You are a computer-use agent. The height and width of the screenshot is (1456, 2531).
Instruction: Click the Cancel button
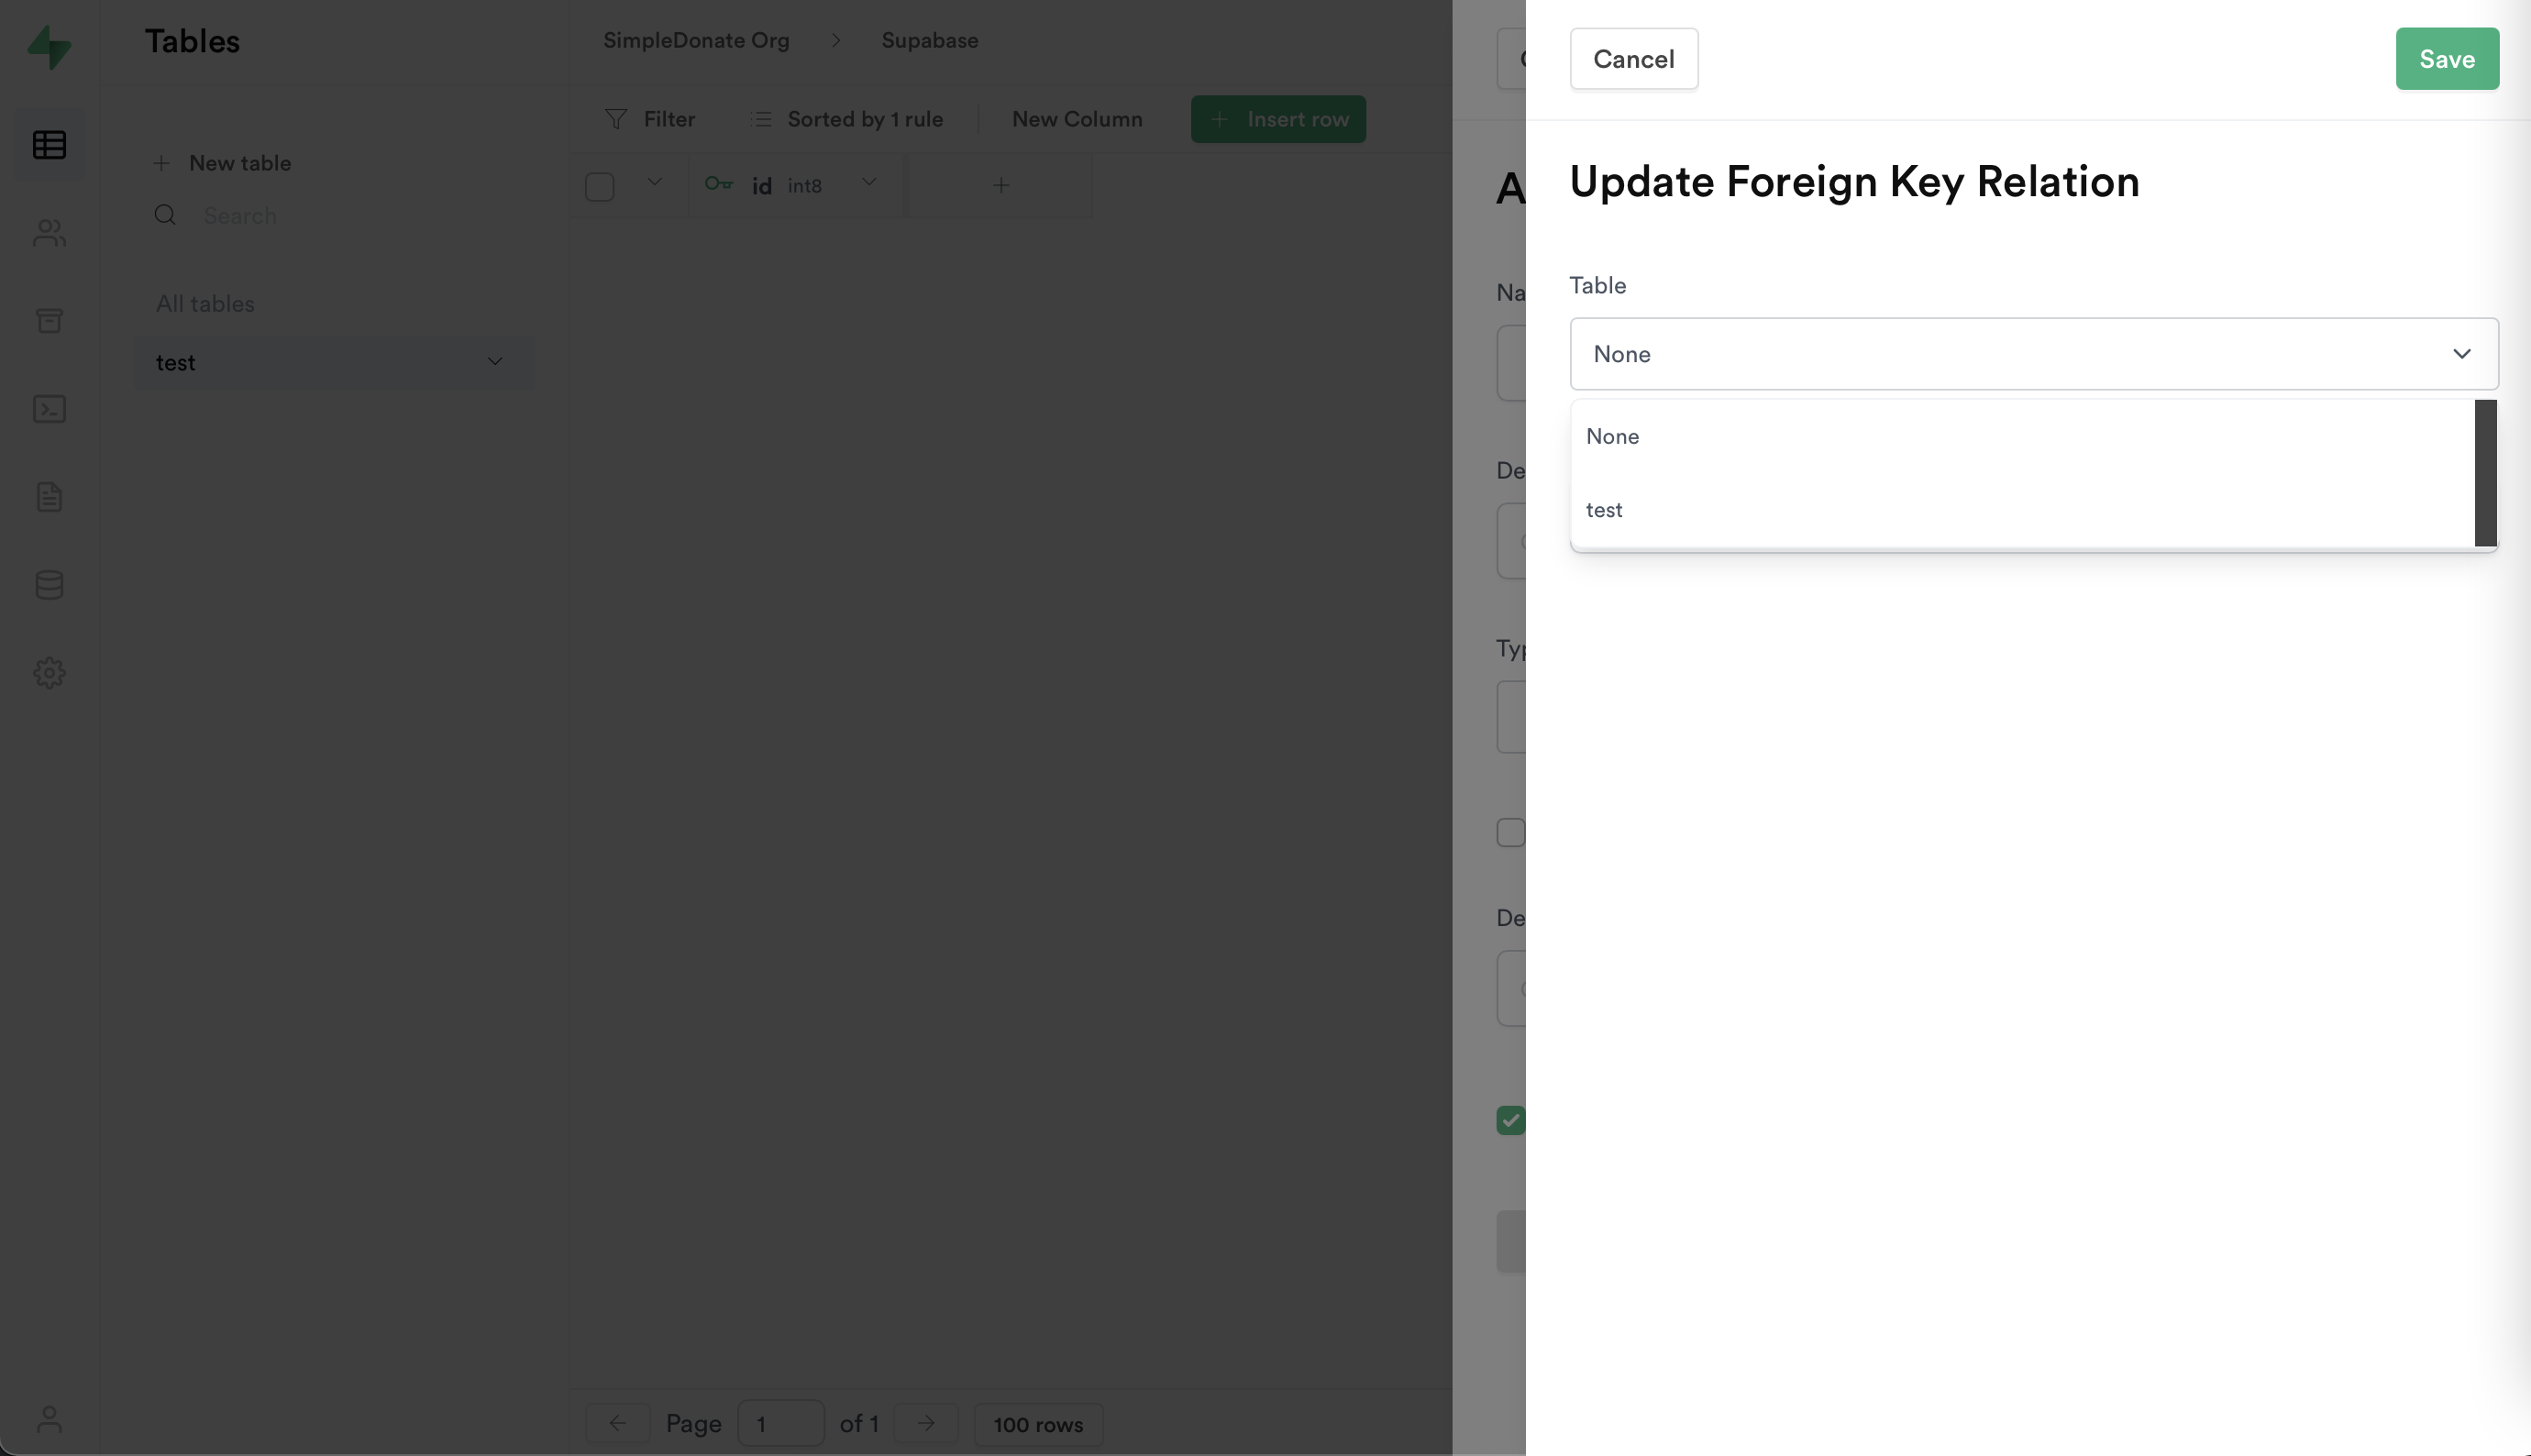(x=1633, y=59)
